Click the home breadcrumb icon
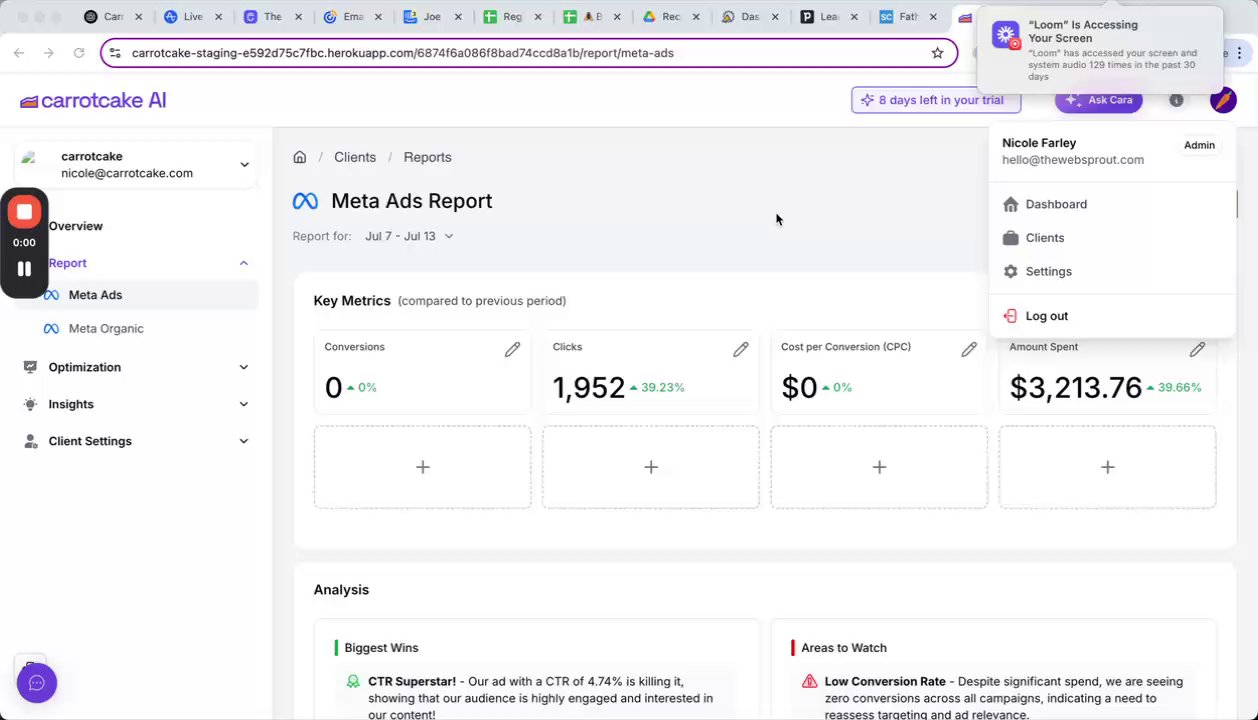This screenshot has width=1258, height=720. (x=299, y=157)
